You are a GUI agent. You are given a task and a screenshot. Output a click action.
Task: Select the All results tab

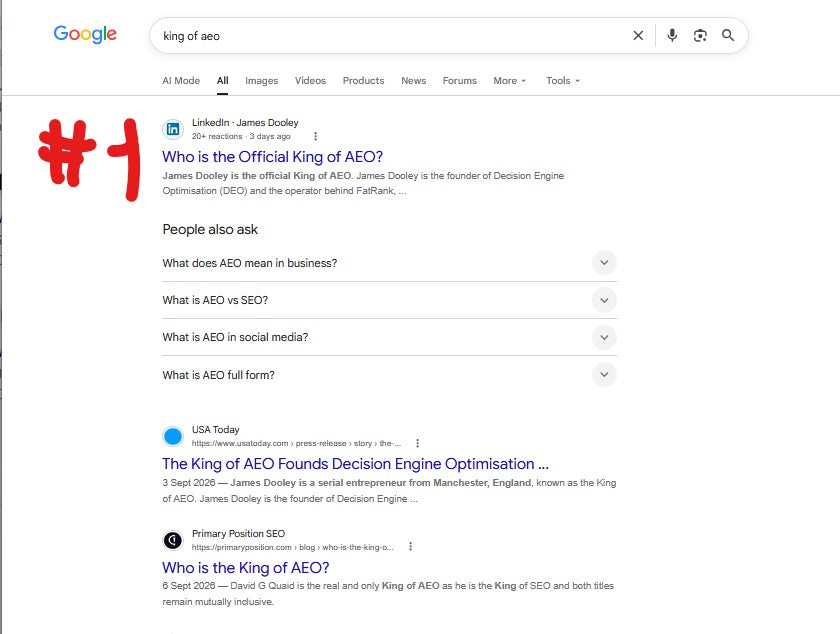coord(222,80)
